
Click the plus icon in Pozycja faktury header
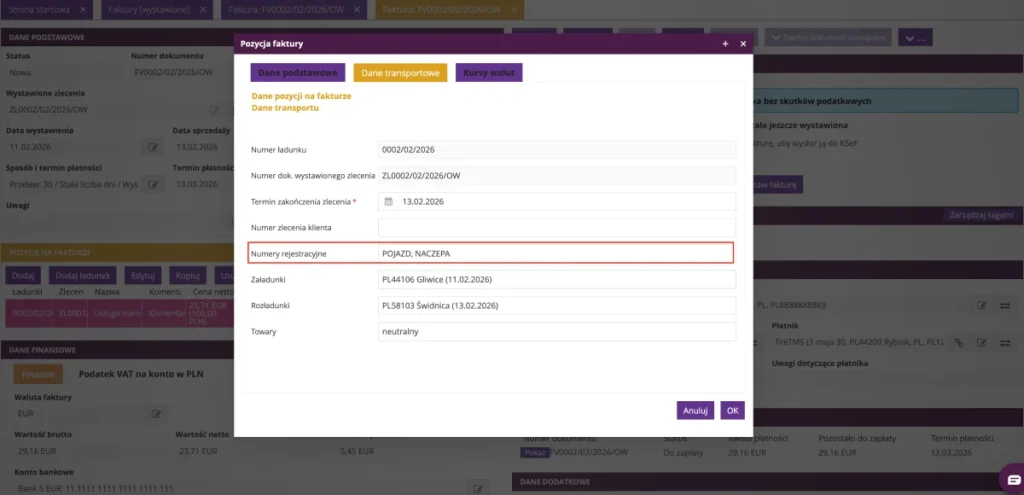[725, 44]
